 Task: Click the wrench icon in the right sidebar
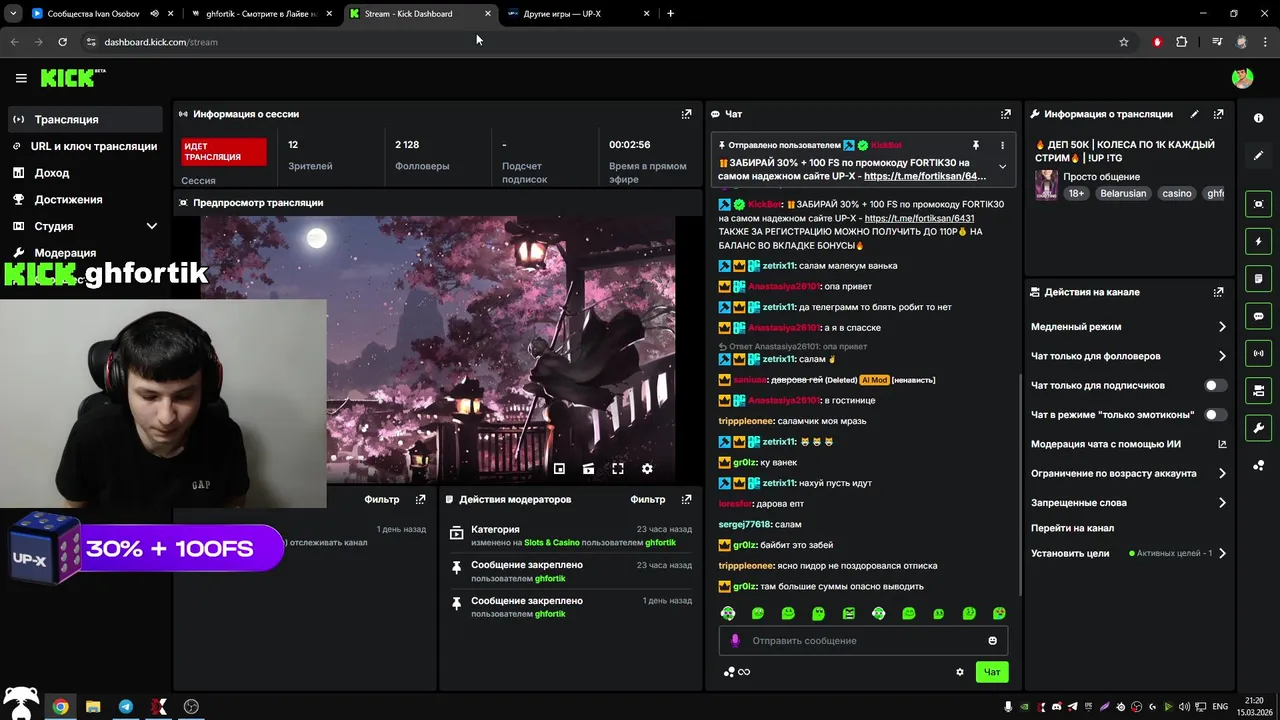pyautogui.click(x=1258, y=428)
